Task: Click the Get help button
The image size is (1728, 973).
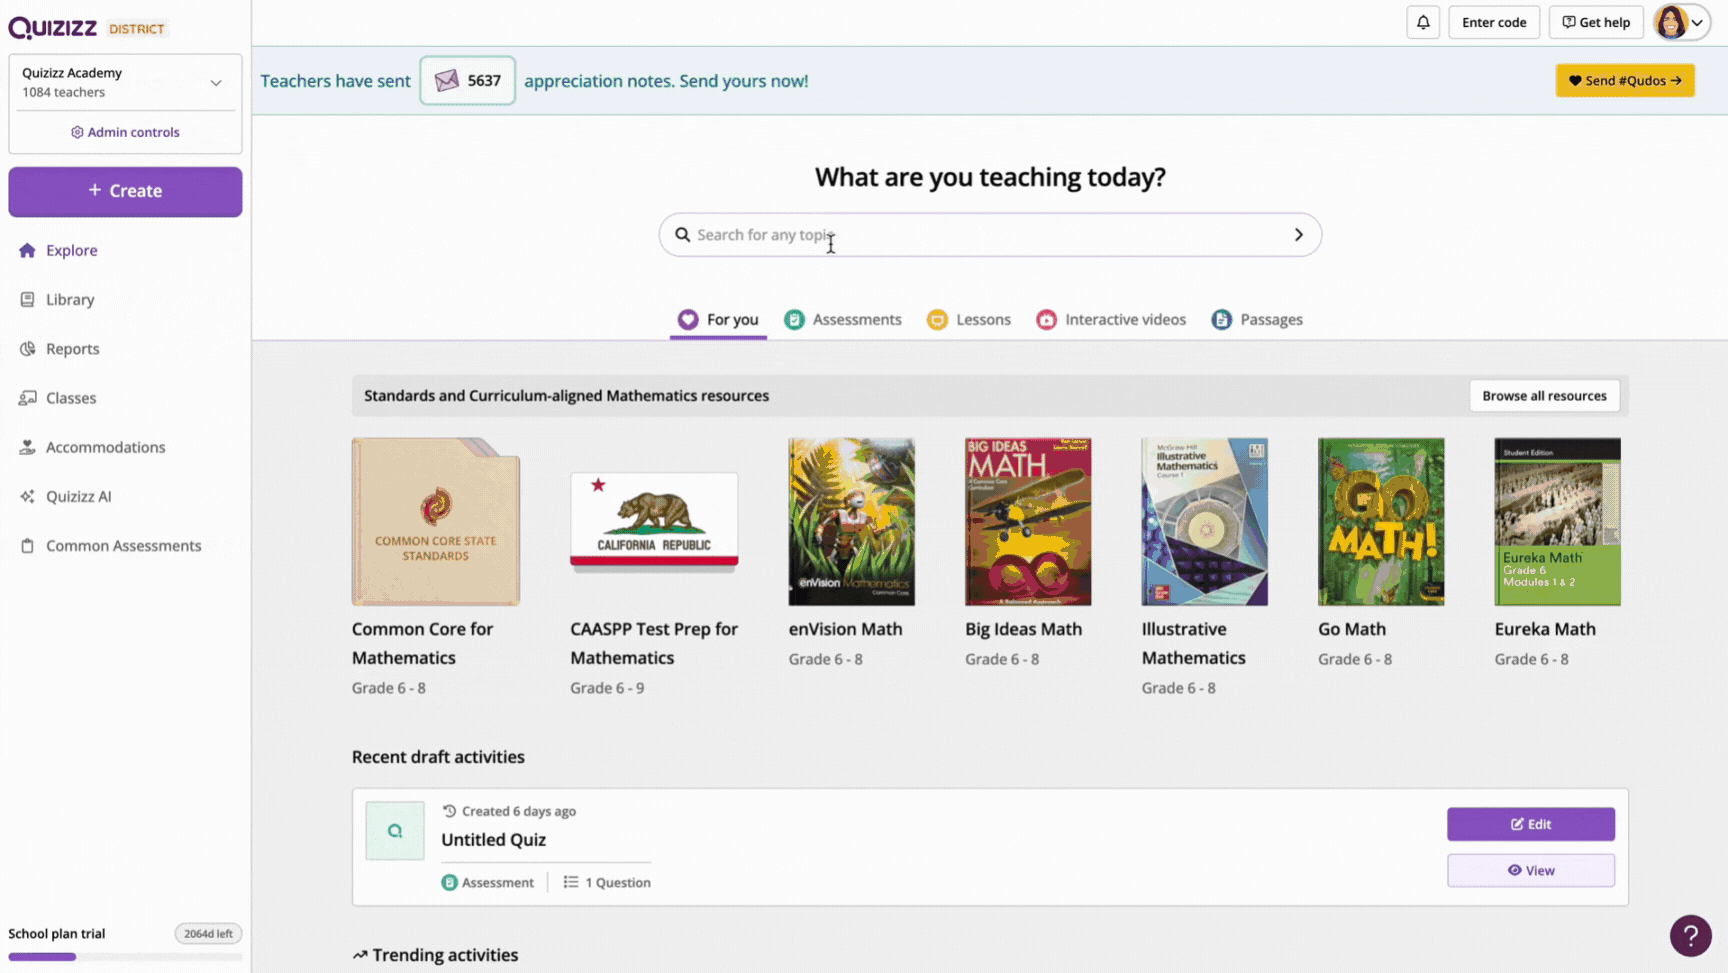Action: [x=1596, y=22]
